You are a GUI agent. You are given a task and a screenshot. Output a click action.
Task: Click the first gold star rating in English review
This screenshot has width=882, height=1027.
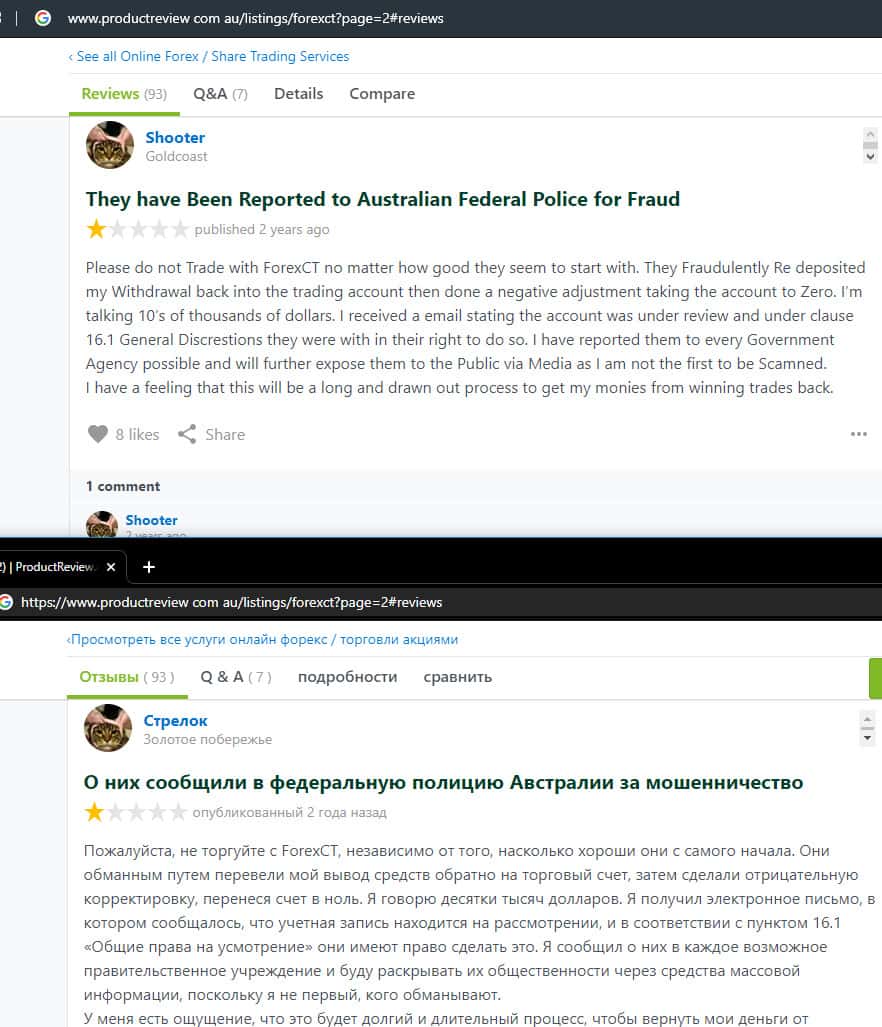tap(96, 229)
